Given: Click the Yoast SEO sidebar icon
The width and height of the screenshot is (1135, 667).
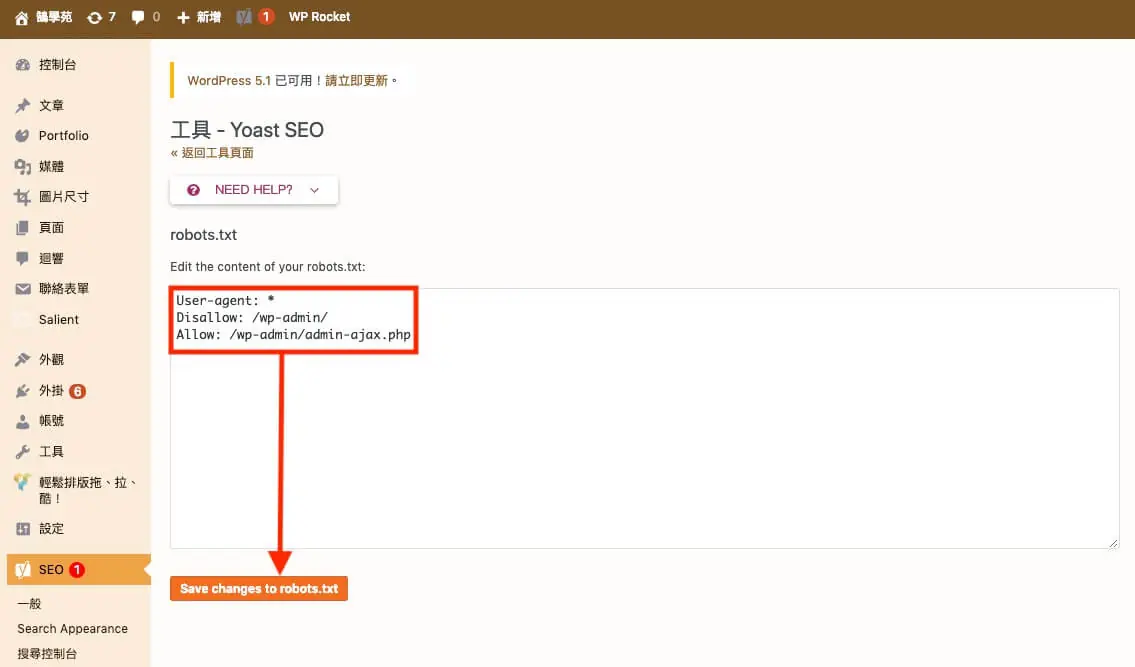Looking at the screenshot, I should point(22,570).
